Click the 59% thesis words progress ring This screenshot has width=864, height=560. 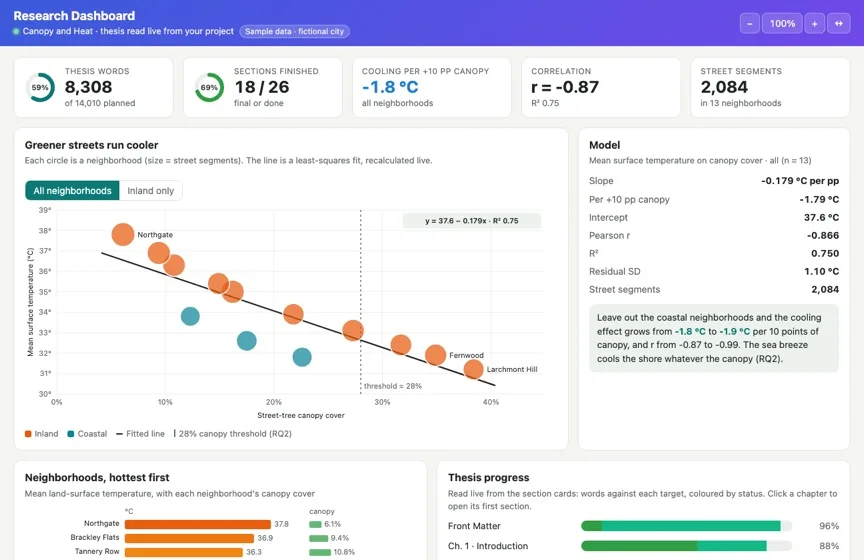(x=40, y=87)
